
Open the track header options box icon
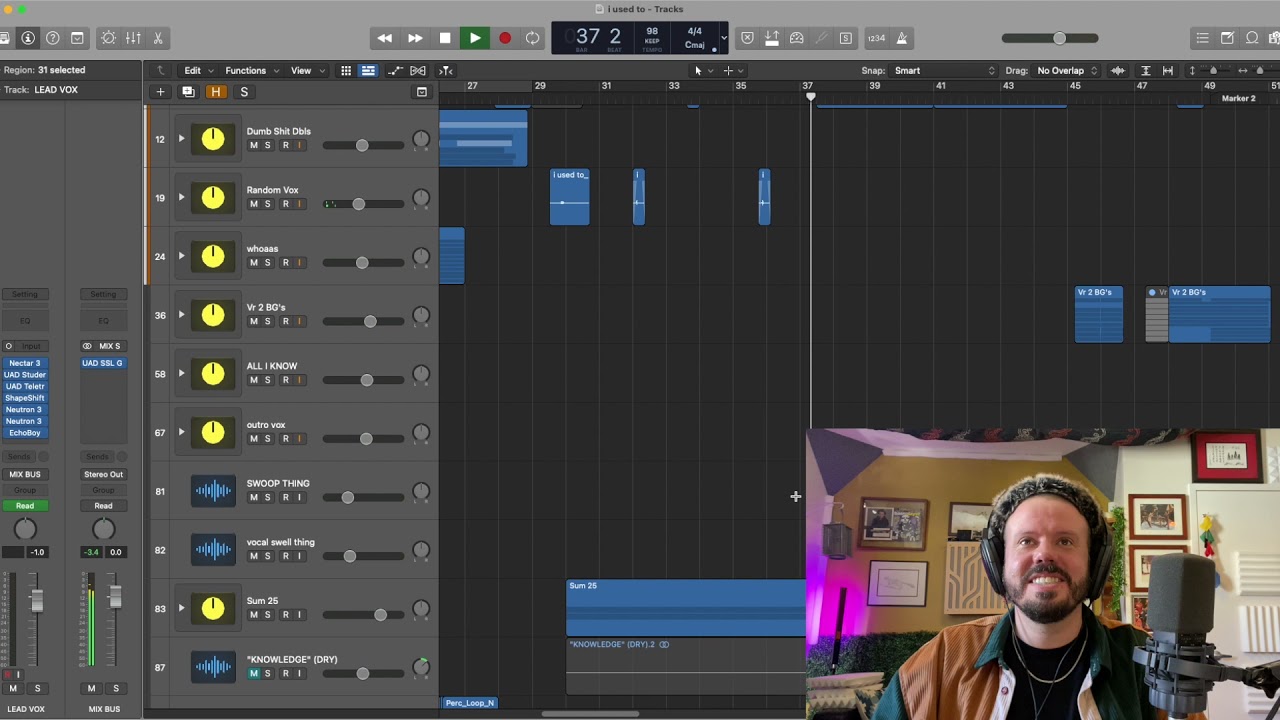(422, 92)
